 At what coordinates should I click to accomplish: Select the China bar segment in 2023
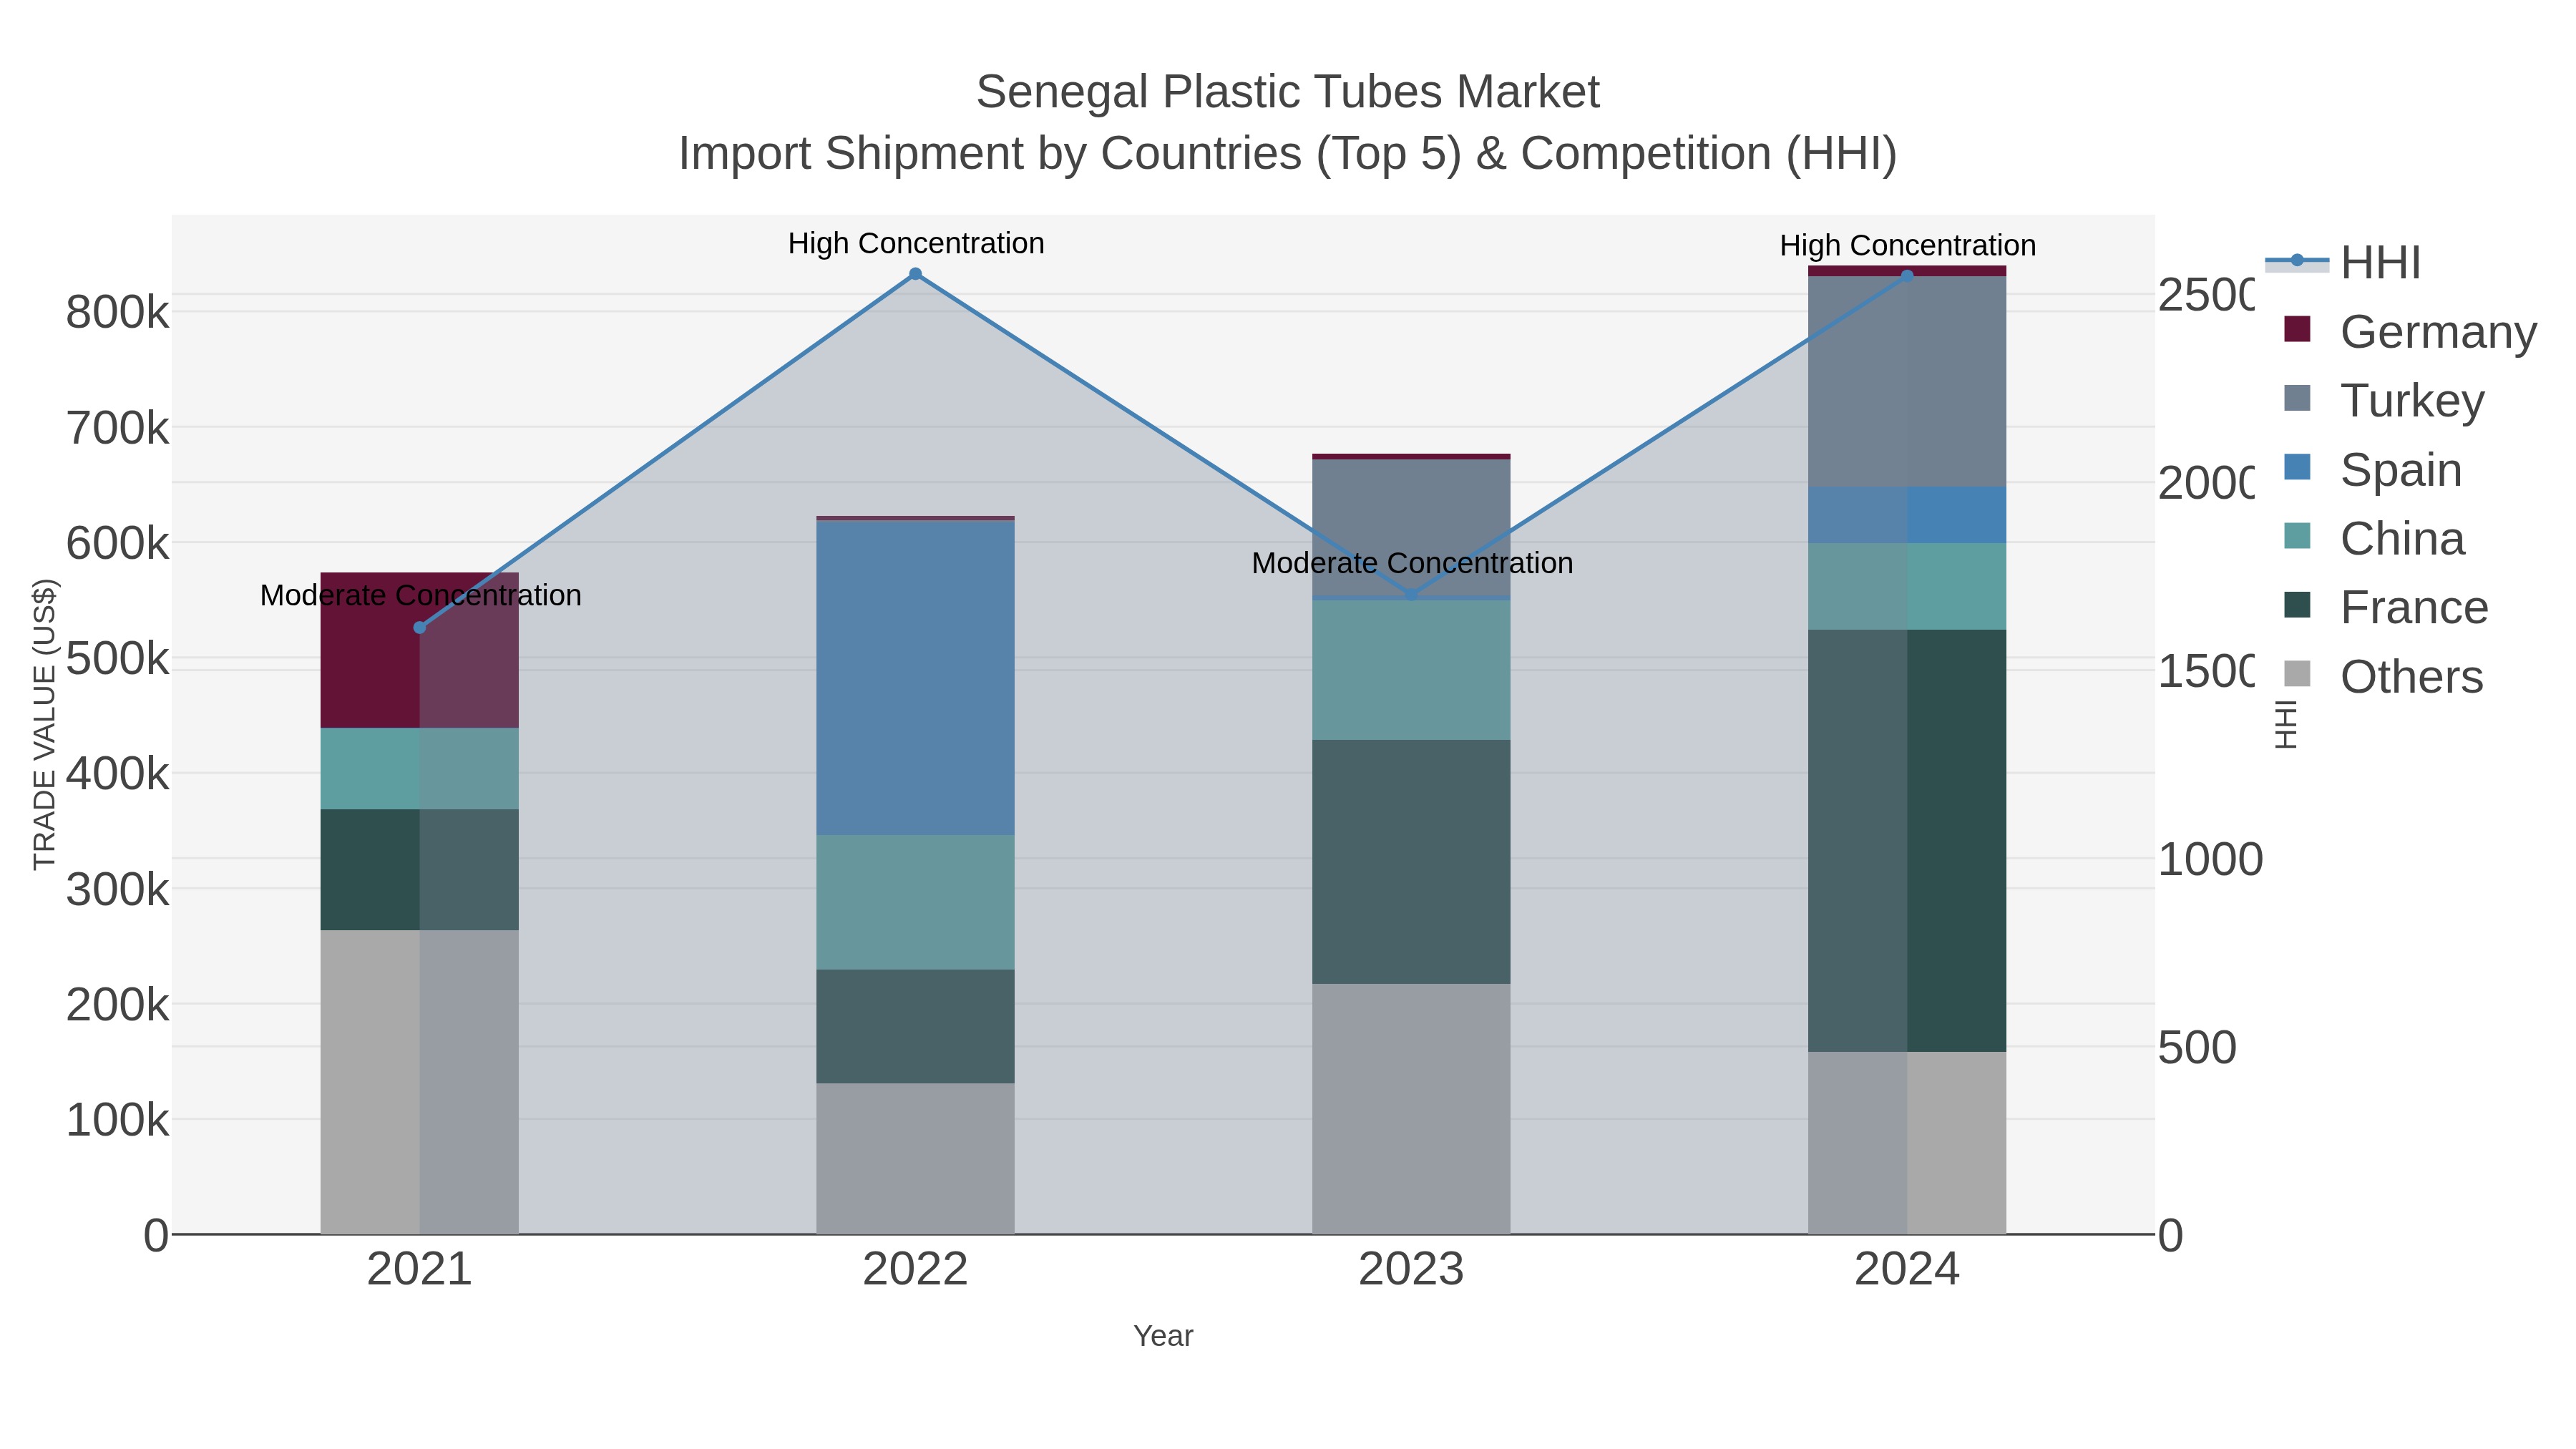[x=1411, y=670]
